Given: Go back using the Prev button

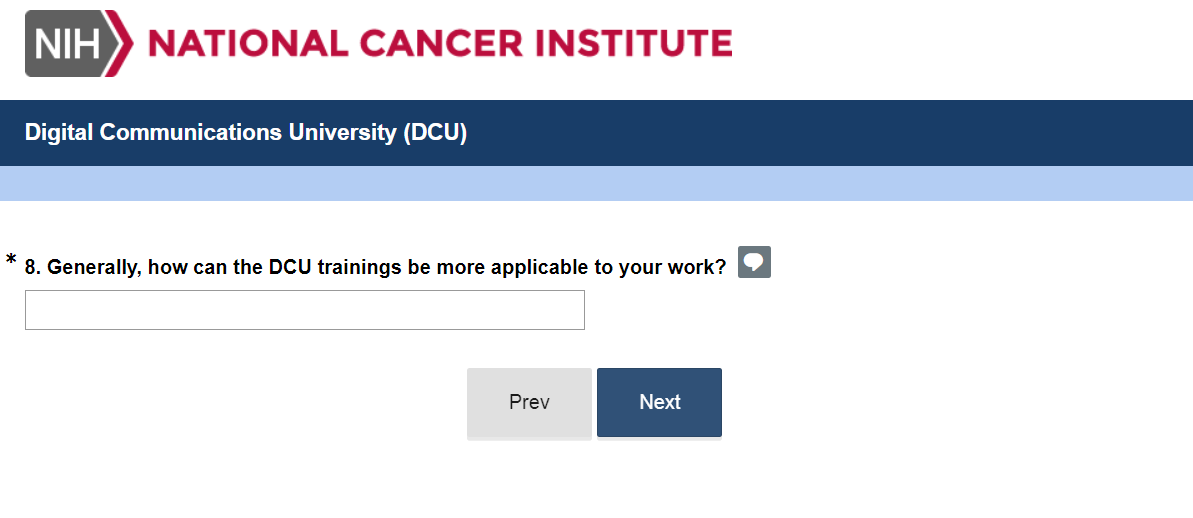Looking at the screenshot, I should point(529,402).
